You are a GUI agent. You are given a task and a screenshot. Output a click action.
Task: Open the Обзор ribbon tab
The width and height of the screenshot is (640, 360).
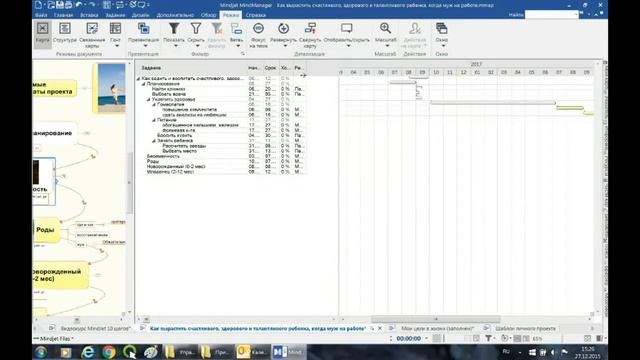coord(208,15)
